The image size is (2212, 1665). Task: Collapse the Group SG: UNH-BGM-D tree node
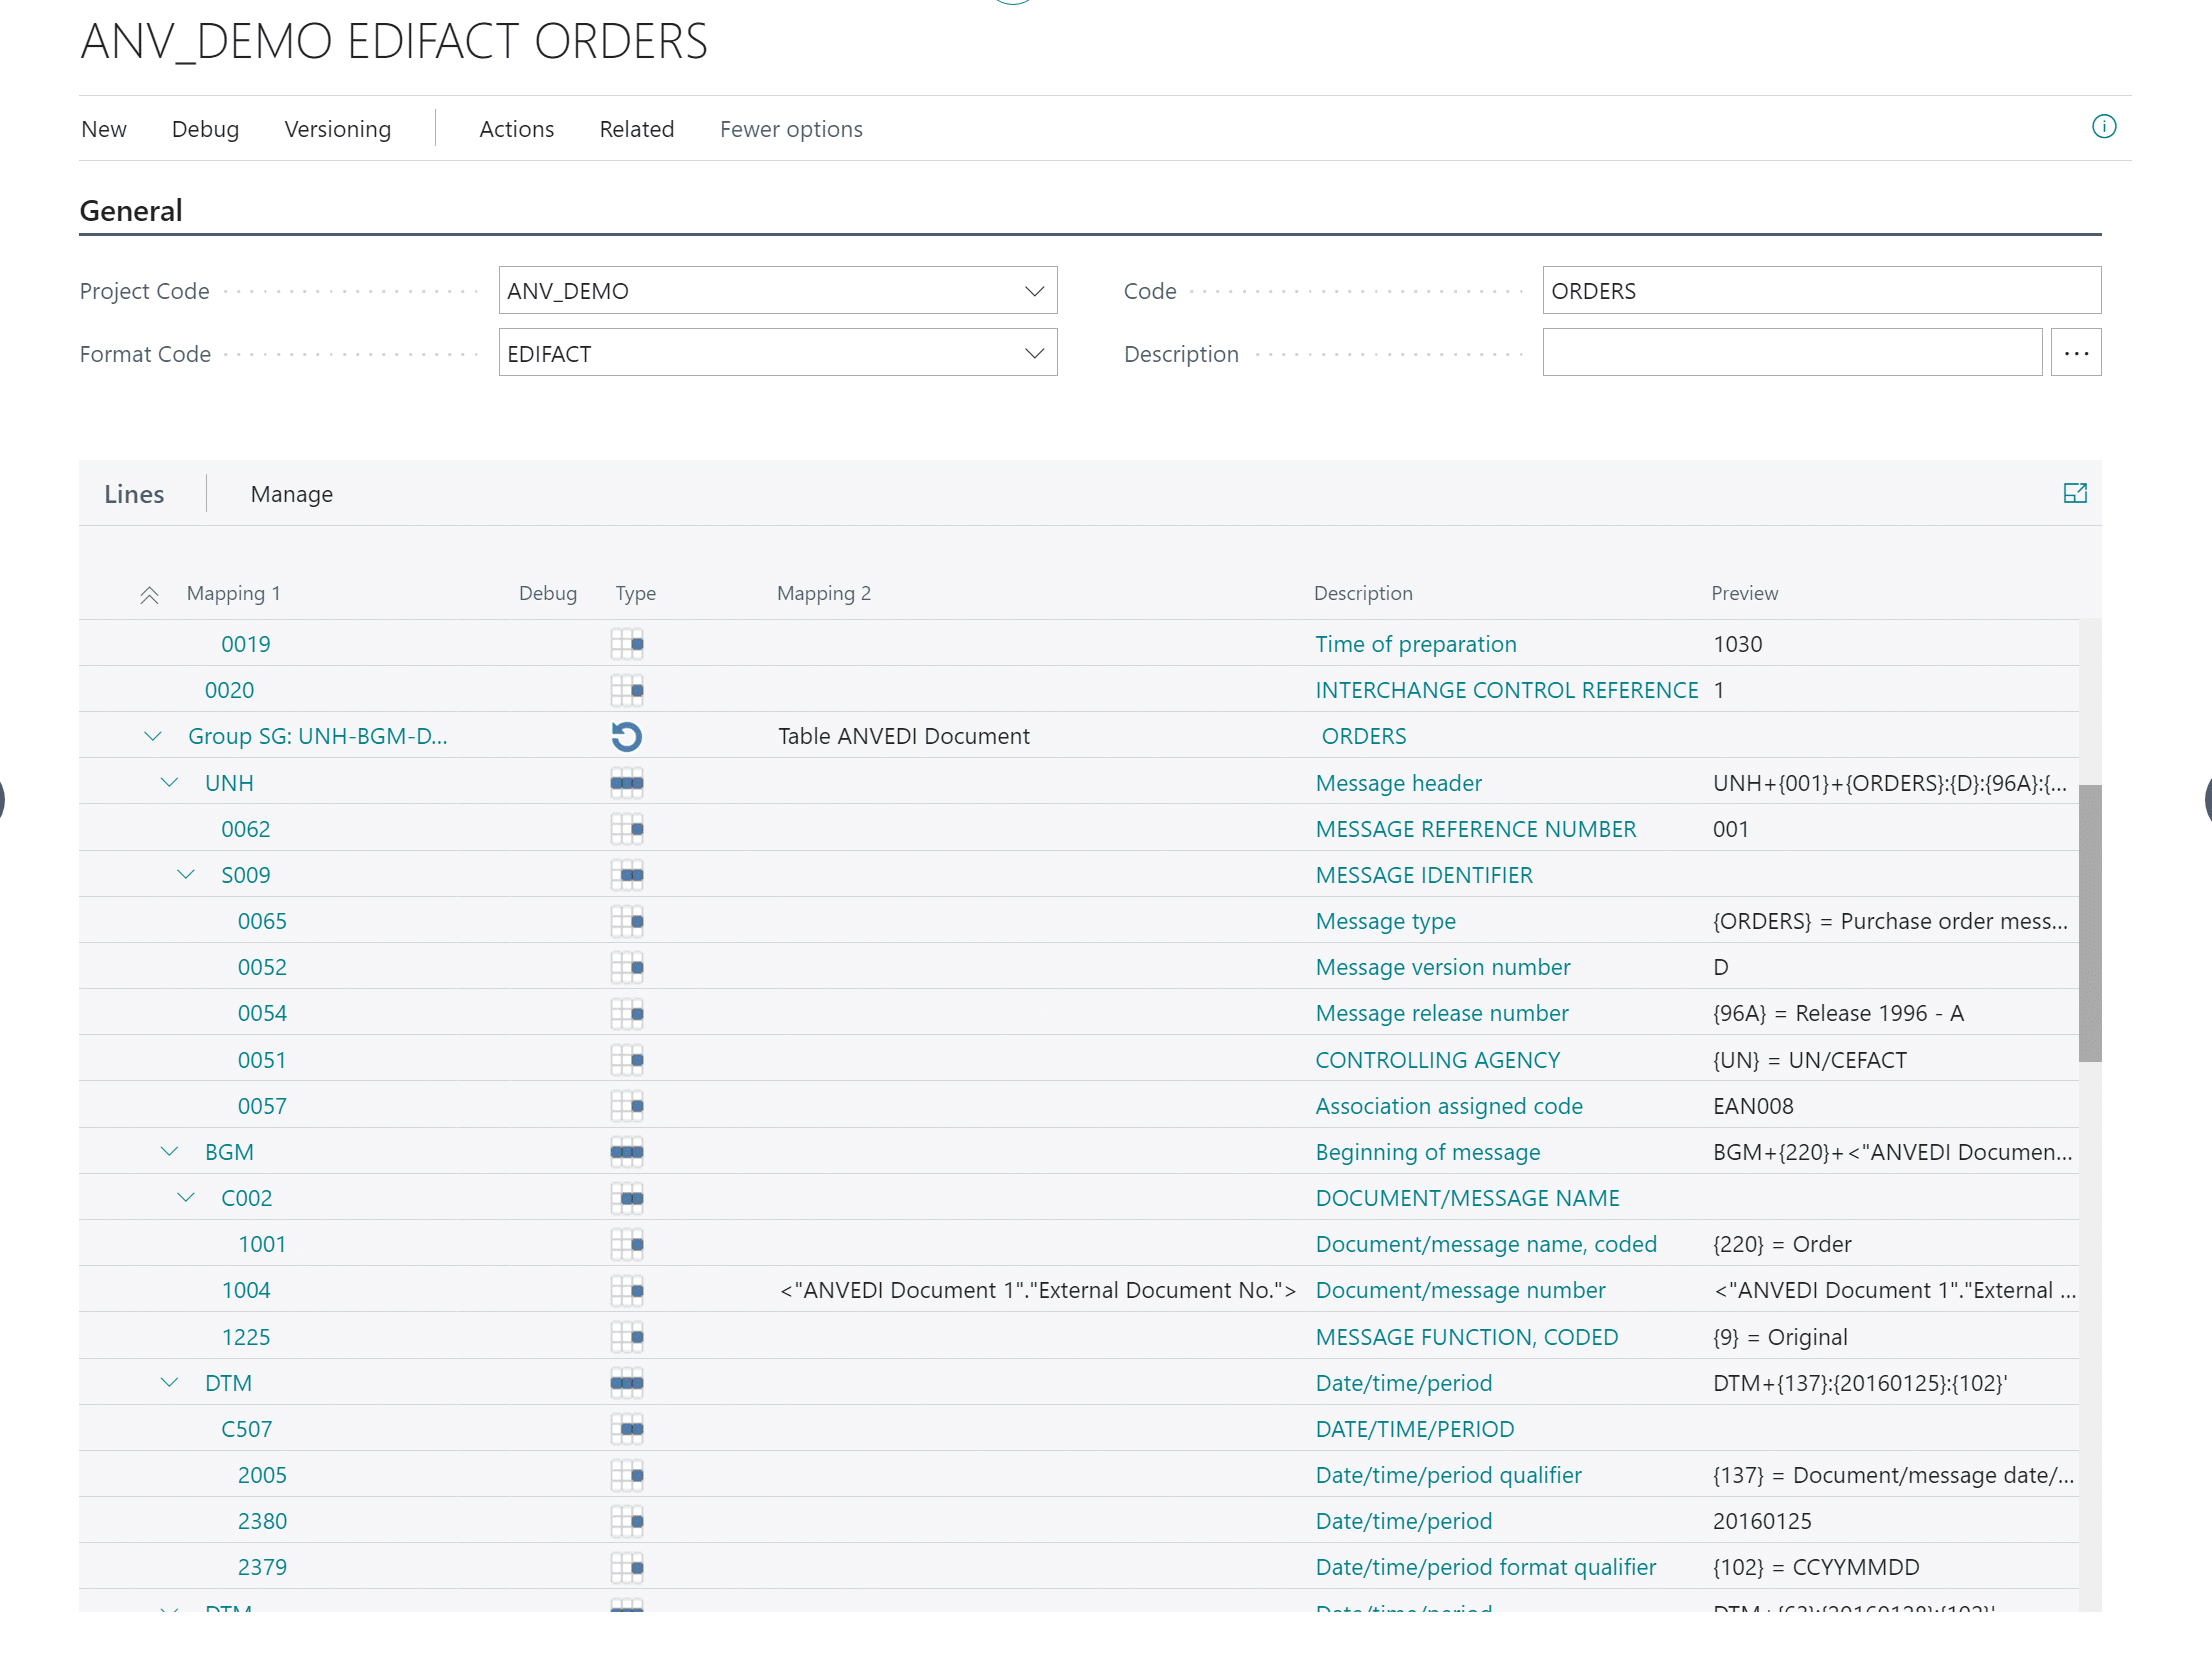coord(153,737)
